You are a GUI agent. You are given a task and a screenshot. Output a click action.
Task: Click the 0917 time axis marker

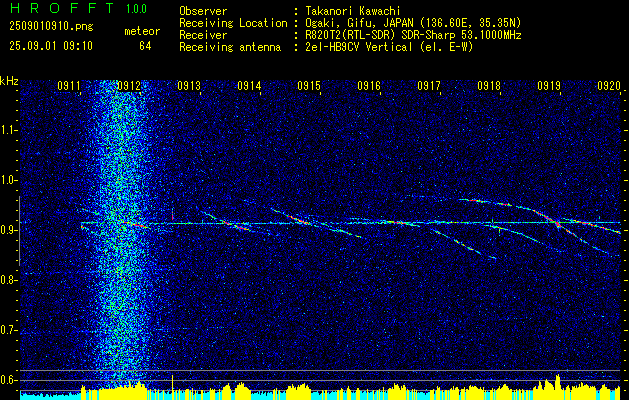(x=429, y=85)
